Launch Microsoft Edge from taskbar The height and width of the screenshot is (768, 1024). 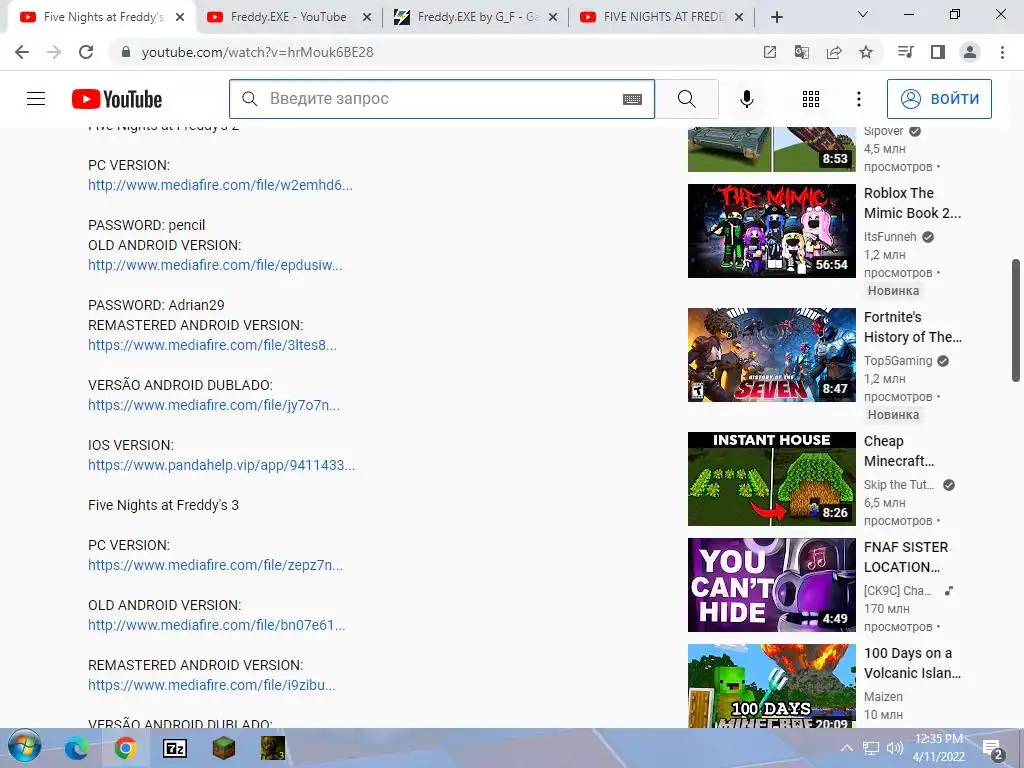point(76,748)
